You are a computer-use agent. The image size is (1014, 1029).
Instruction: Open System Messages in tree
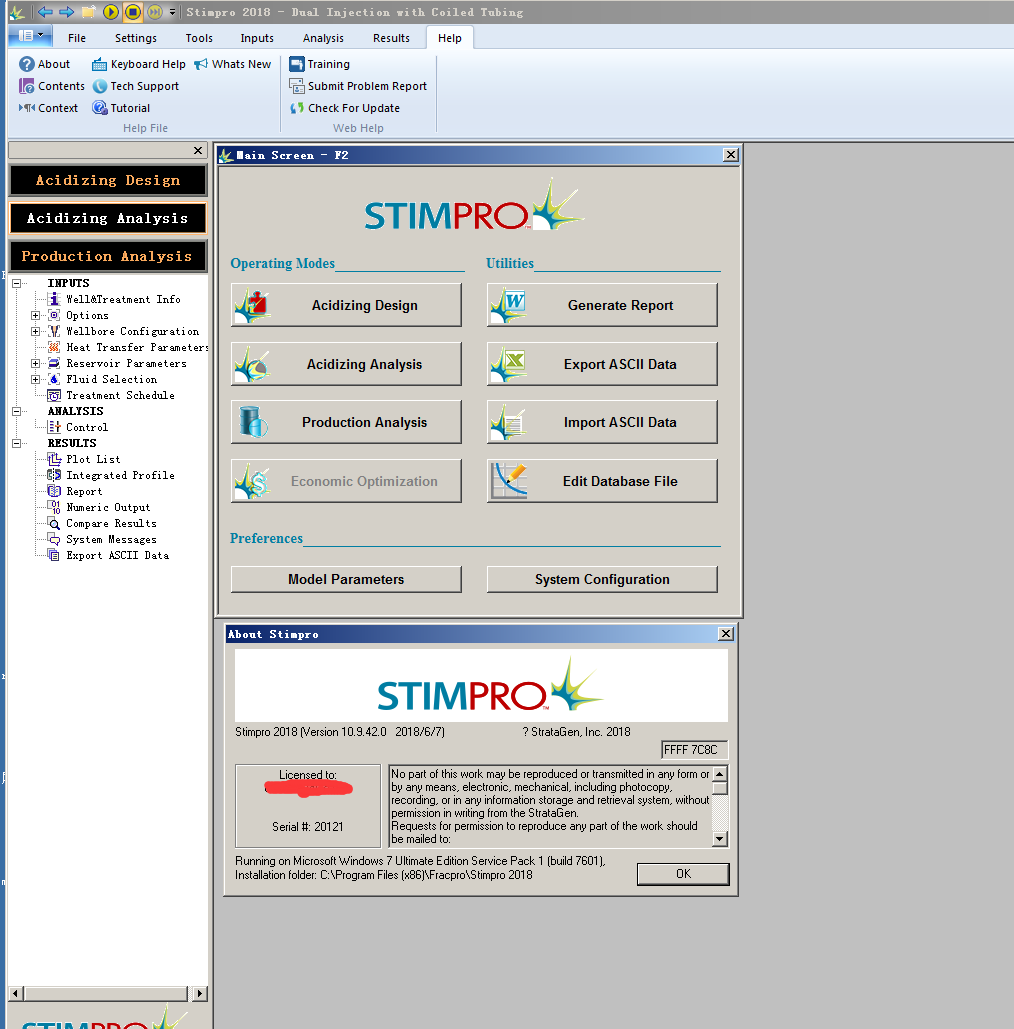point(111,539)
